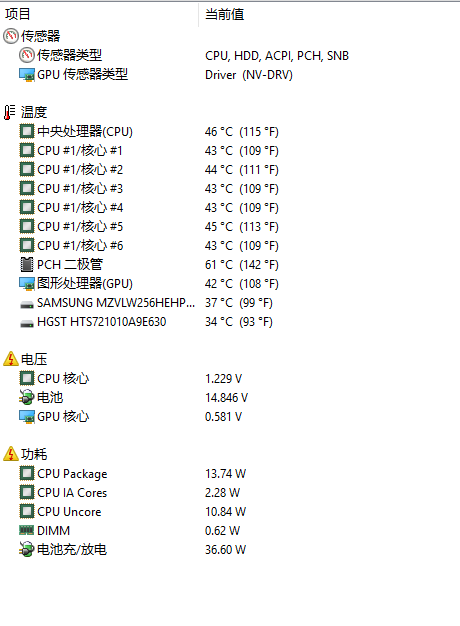Select the CPU Package row label
This screenshot has height=626, width=460.
[72, 474]
